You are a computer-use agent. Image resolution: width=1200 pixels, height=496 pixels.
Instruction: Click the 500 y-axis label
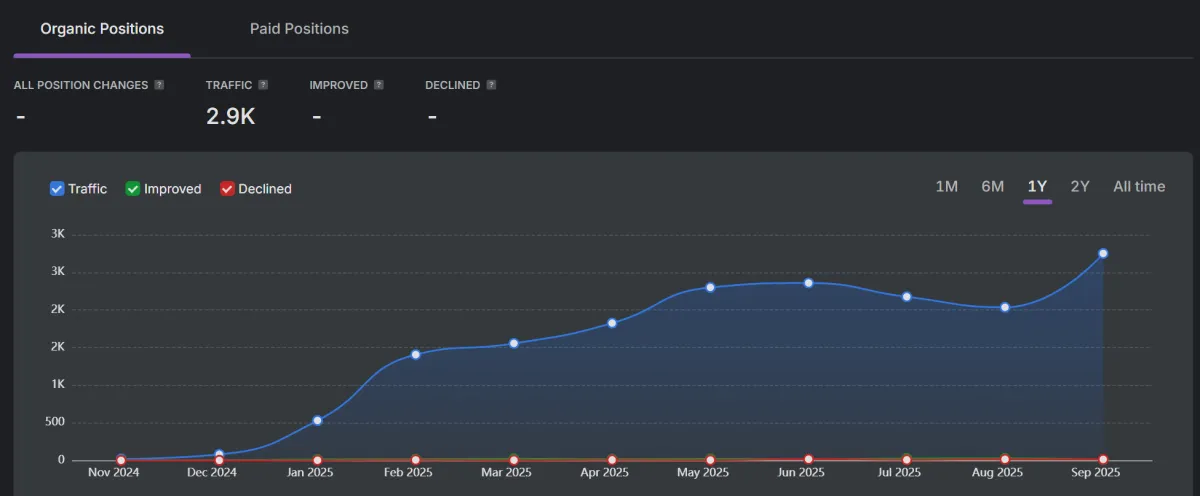pyautogui.click(x=53, y=422)
